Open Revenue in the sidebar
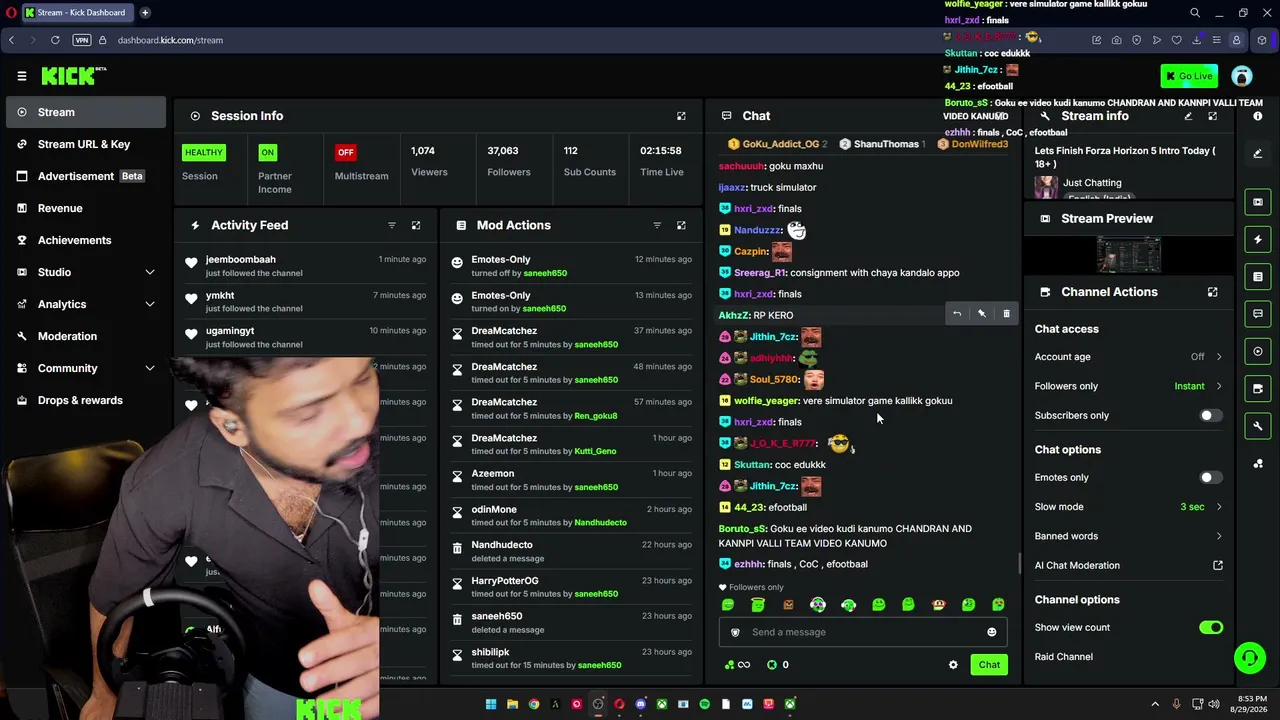This screenshot has width=1280, height=720. [x=85, y=208]
